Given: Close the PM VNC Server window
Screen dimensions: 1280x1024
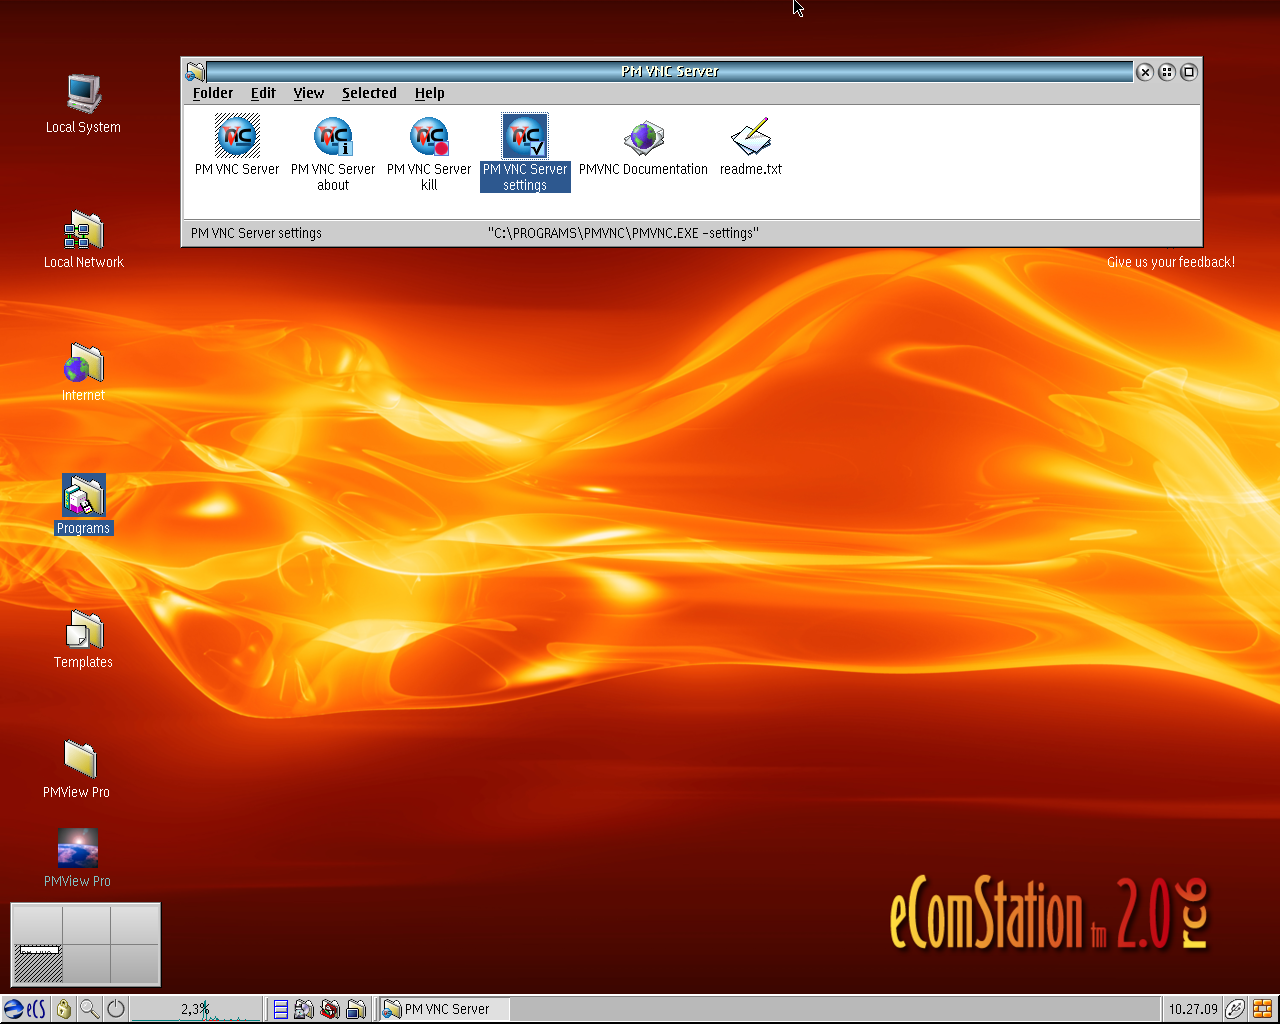Looking at the screenshot, I should tap(1145, 72).
